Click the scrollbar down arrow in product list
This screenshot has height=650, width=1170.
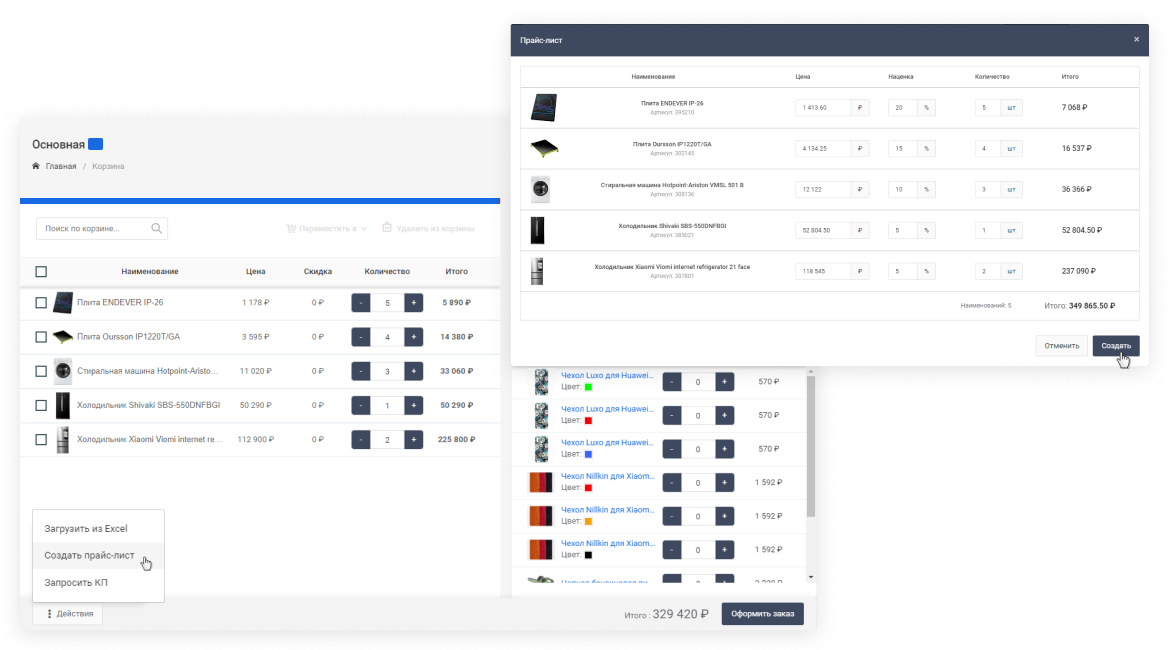[x=810, y=577]
